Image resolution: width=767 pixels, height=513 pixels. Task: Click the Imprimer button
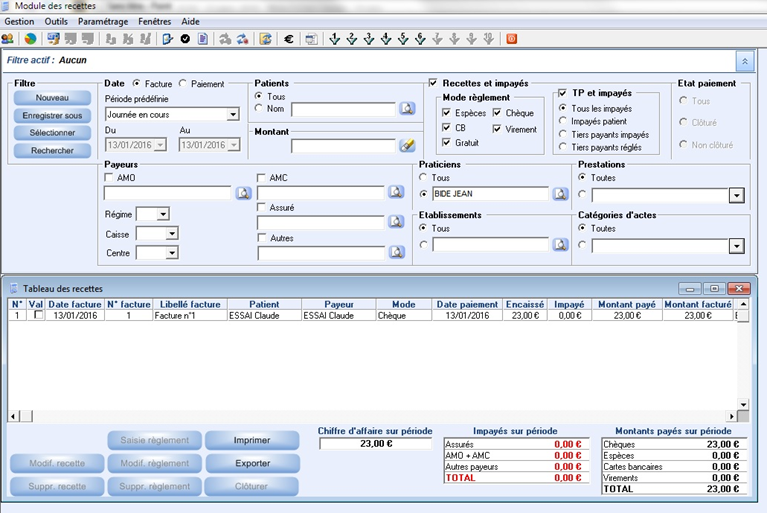pos(252,441)
